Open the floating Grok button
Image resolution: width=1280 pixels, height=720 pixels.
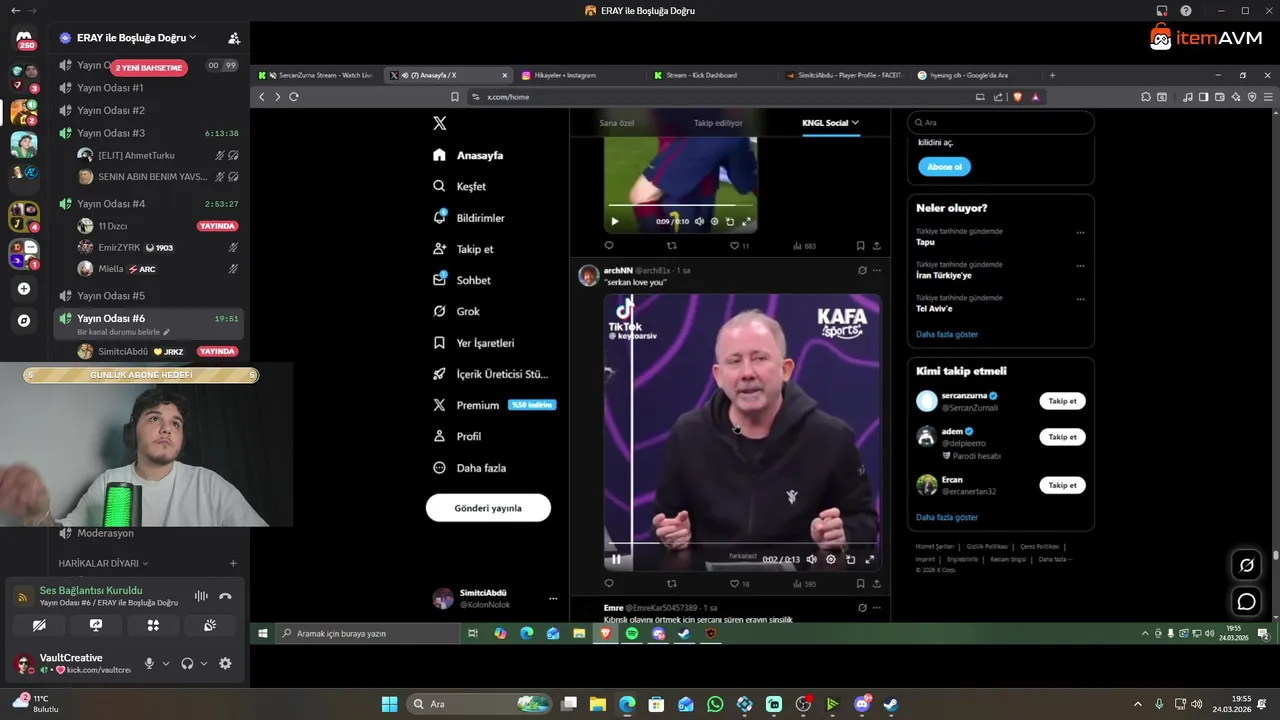point(1247,565)
